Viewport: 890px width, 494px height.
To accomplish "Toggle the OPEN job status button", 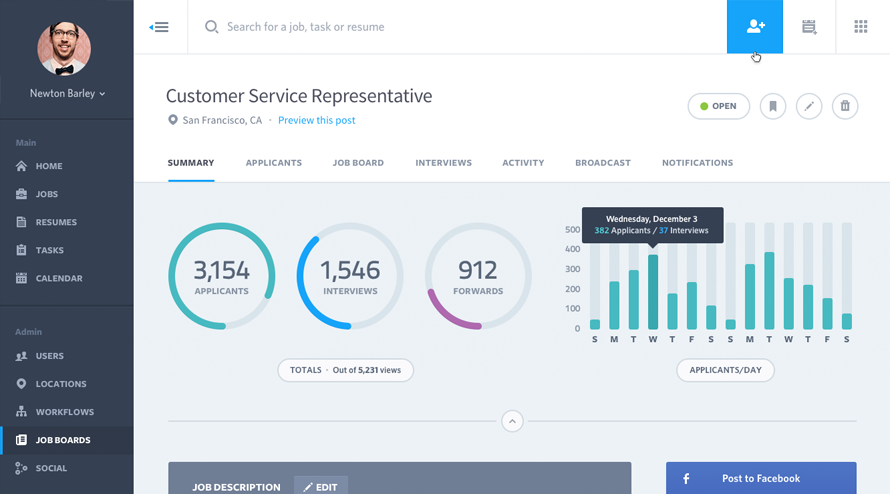I will pyautogui.click(x=718, y=106).
